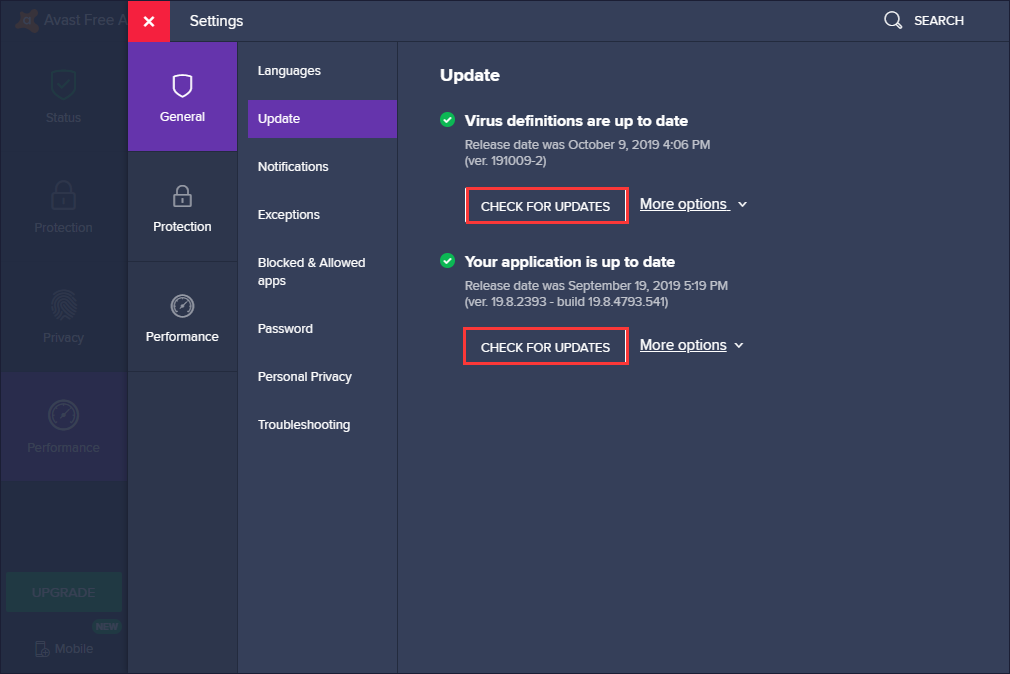Screen dimensions: 1010x674
Task: Click the dimmed Status shield icon
Action: 63,86
